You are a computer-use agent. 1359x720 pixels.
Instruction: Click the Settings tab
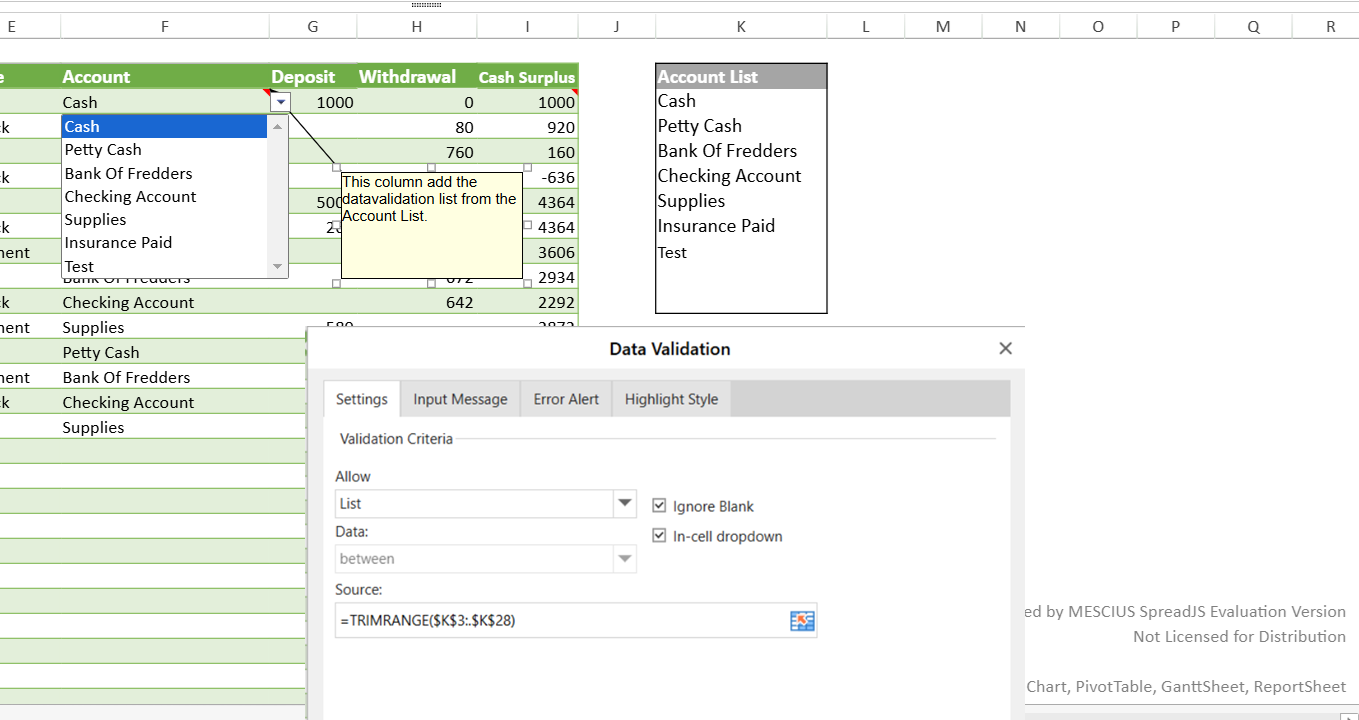(361, 399)
